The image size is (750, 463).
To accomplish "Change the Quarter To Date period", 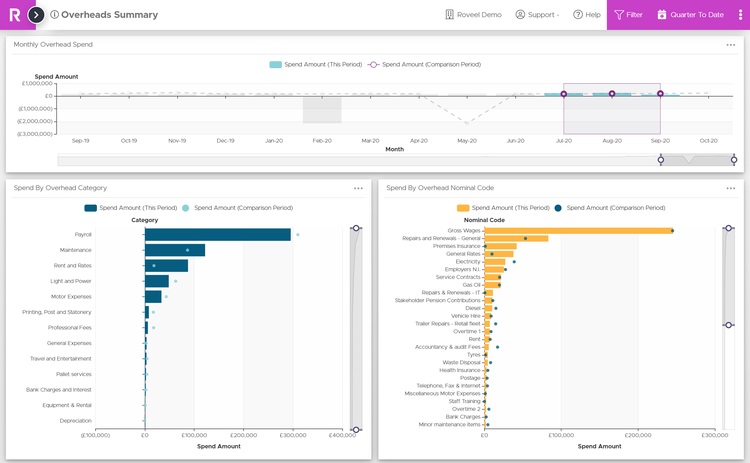I will [x=690, y=15].
